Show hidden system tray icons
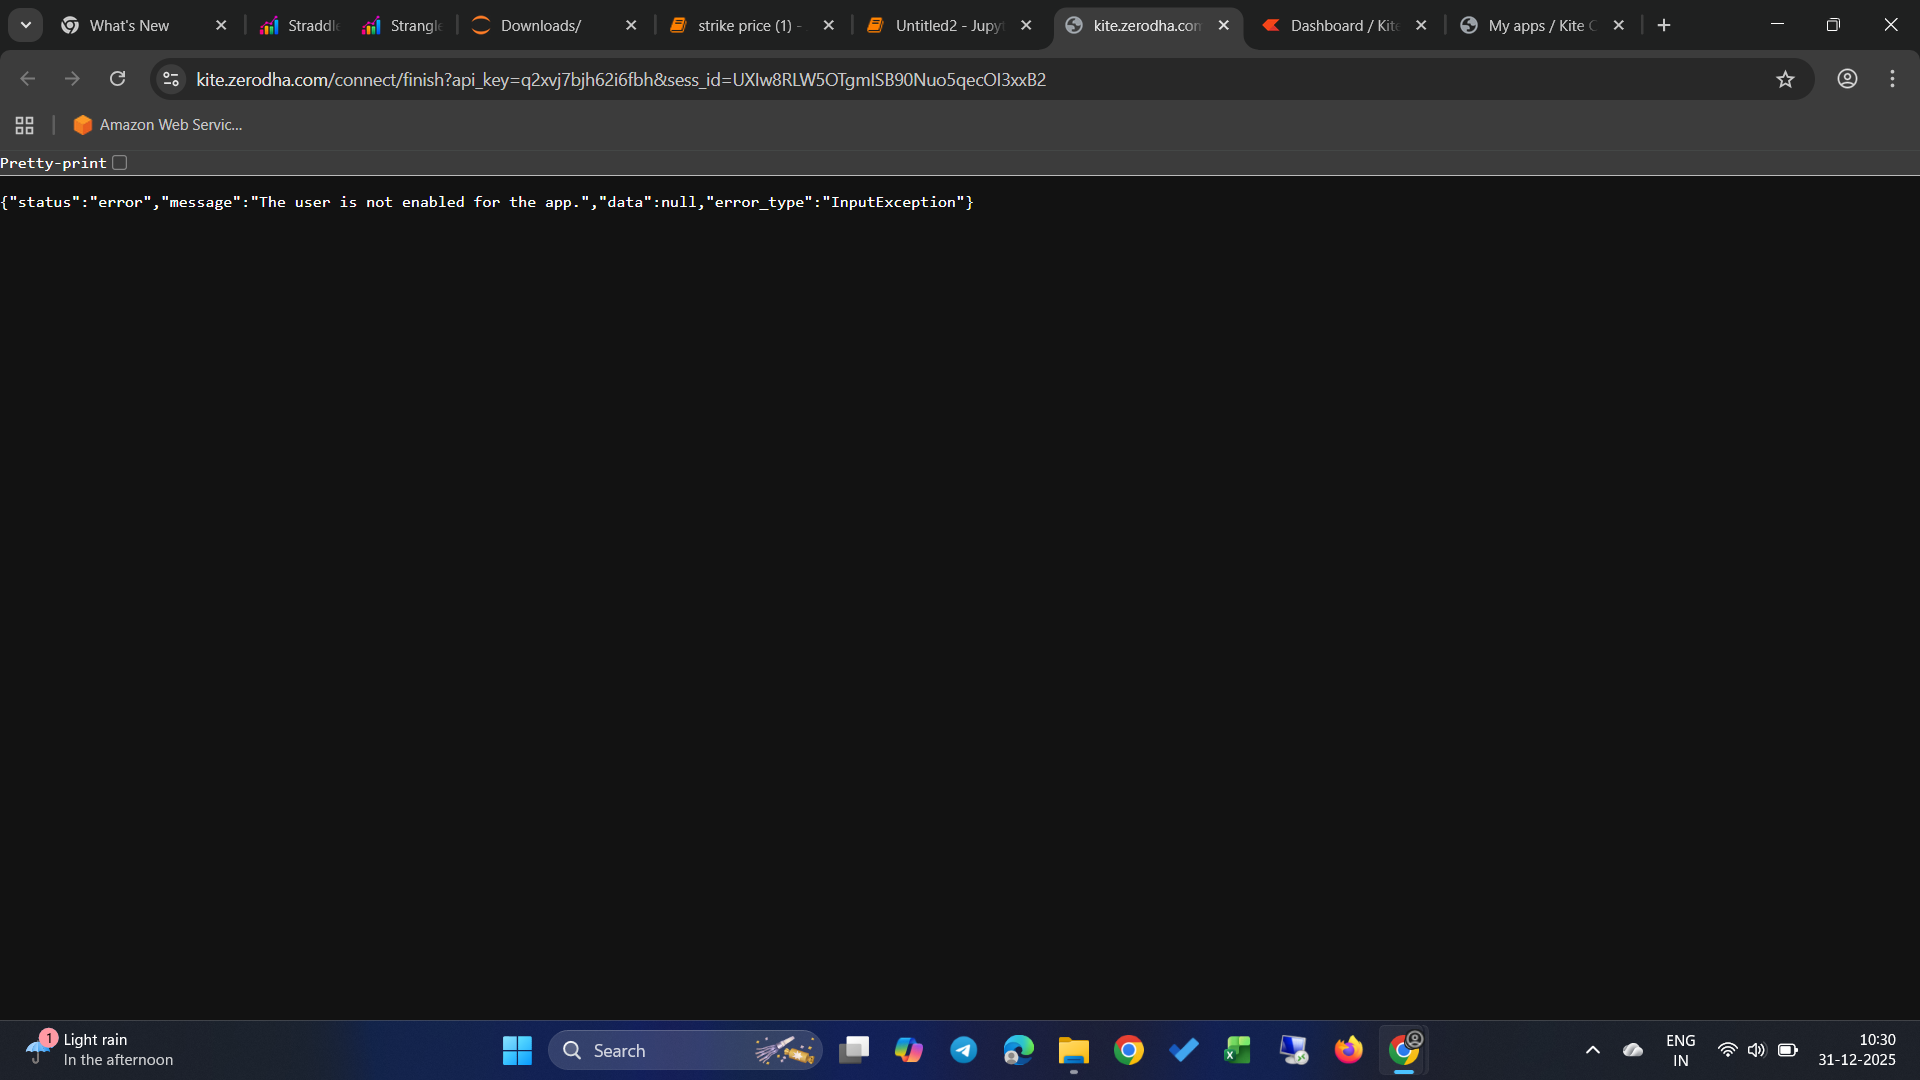The height and width of the screenshot is (1080, 1920). tap(1593, 1050)
